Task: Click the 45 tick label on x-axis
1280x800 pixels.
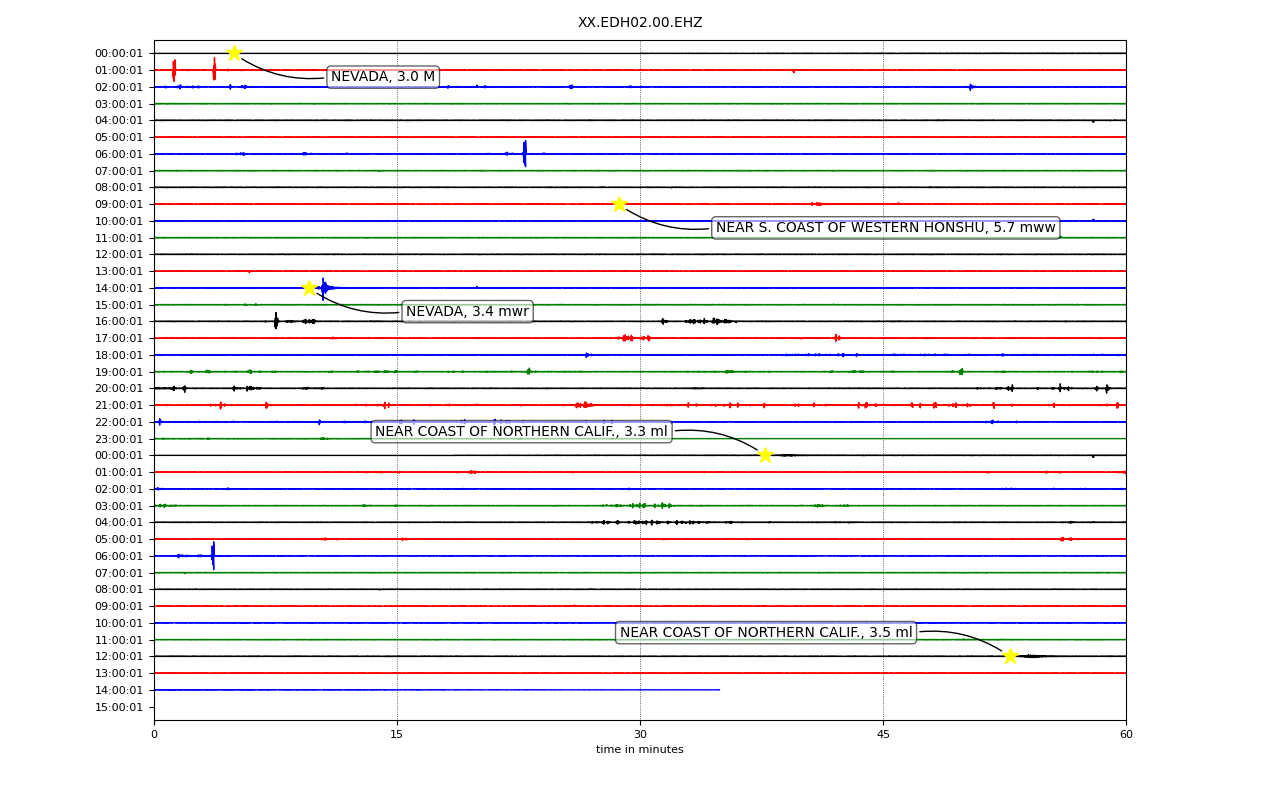Action: click(883, 734)
